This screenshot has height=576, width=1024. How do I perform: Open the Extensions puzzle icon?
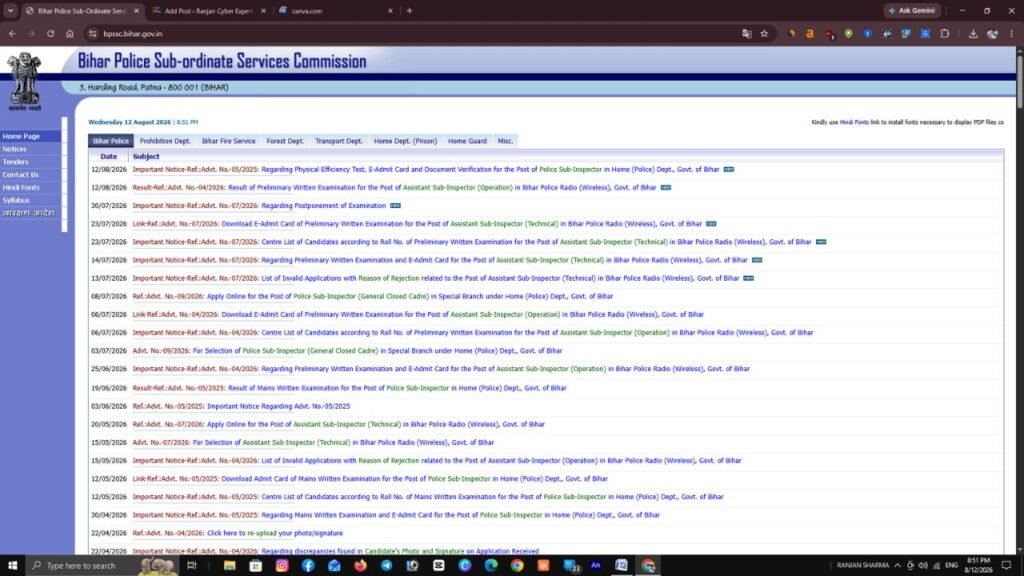click(944, 33)
